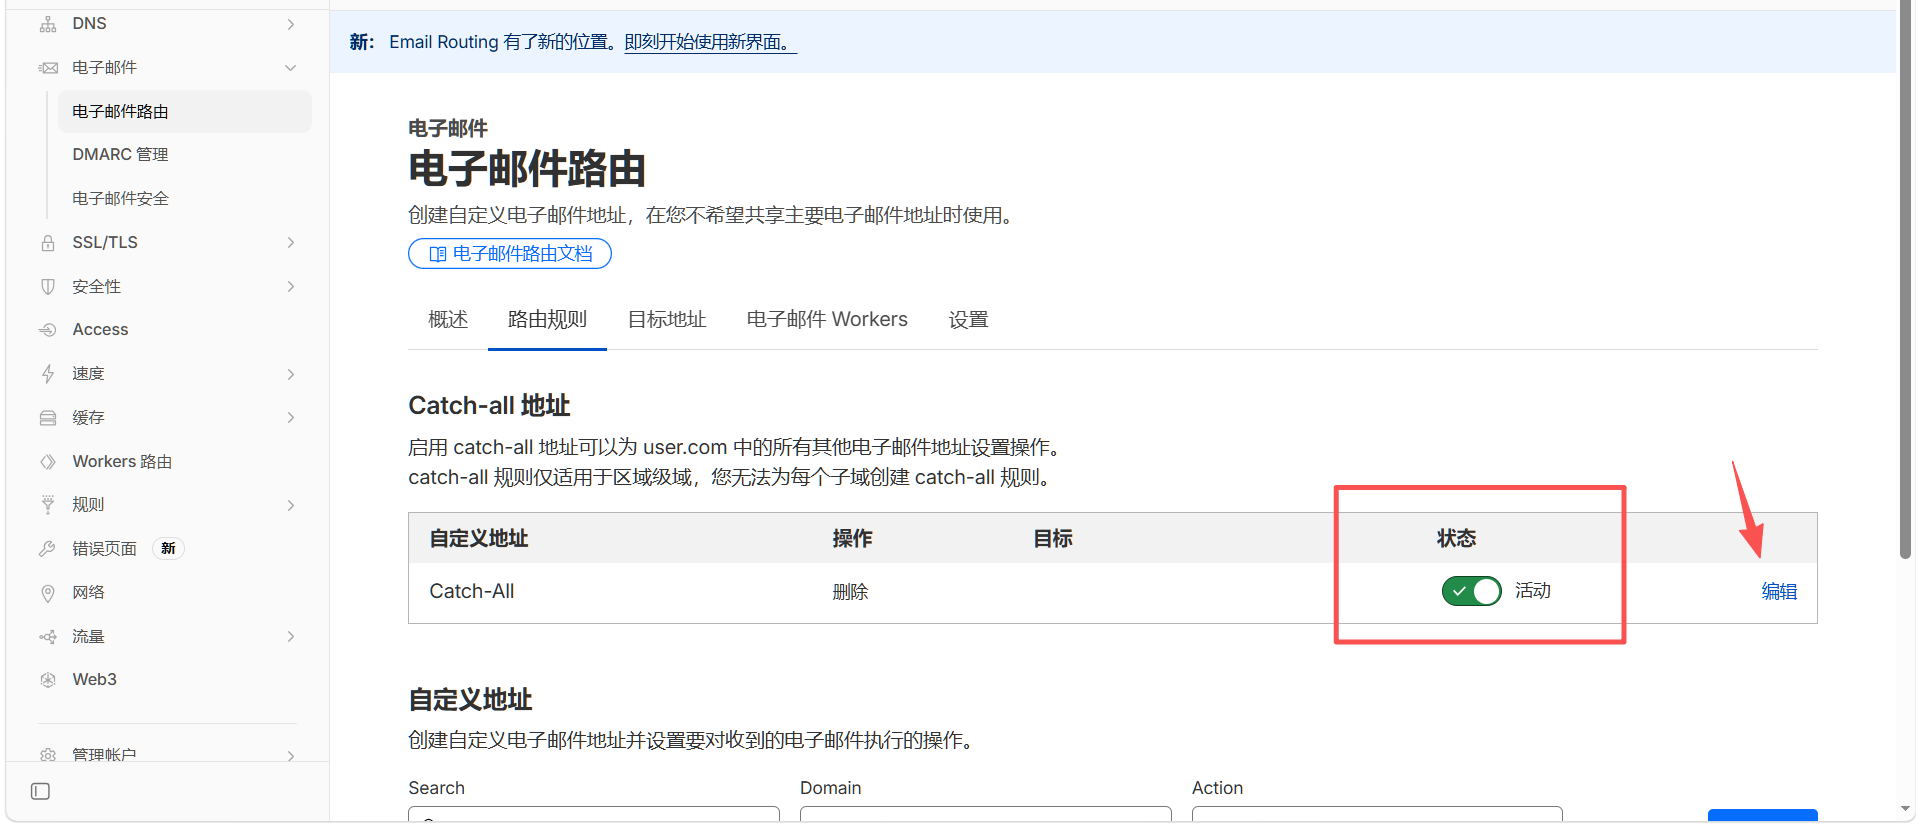Collapse sidebar using bottom panel icon
The image size is (1920, 825).
coord(40,792)
